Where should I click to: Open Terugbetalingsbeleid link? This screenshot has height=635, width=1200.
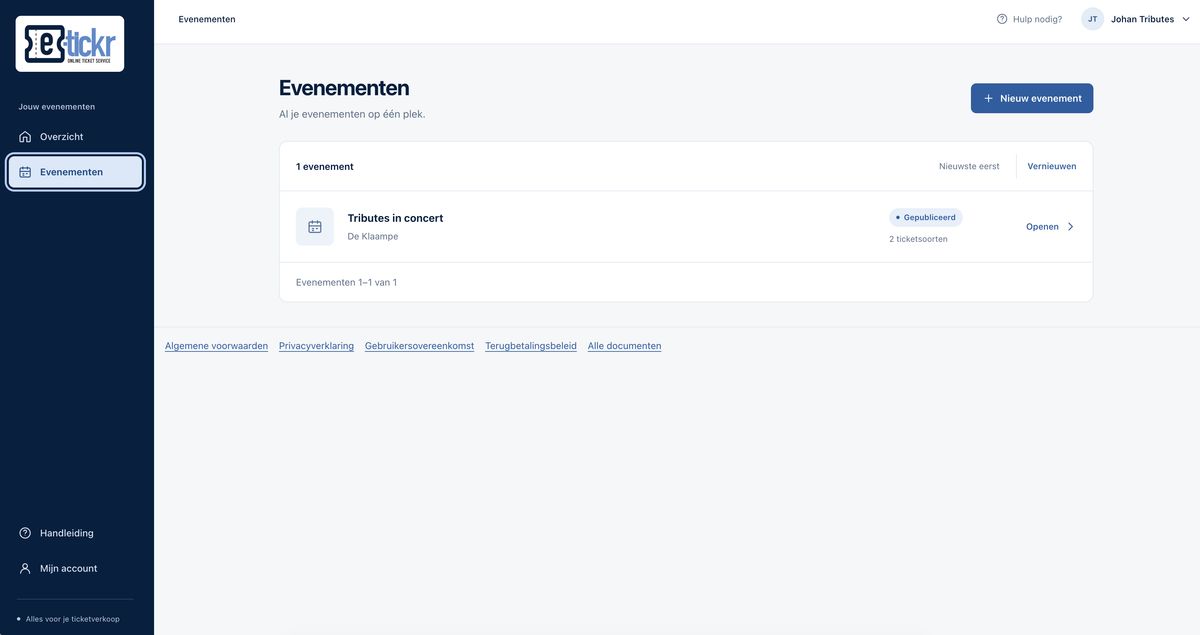[x=531, y=346]
